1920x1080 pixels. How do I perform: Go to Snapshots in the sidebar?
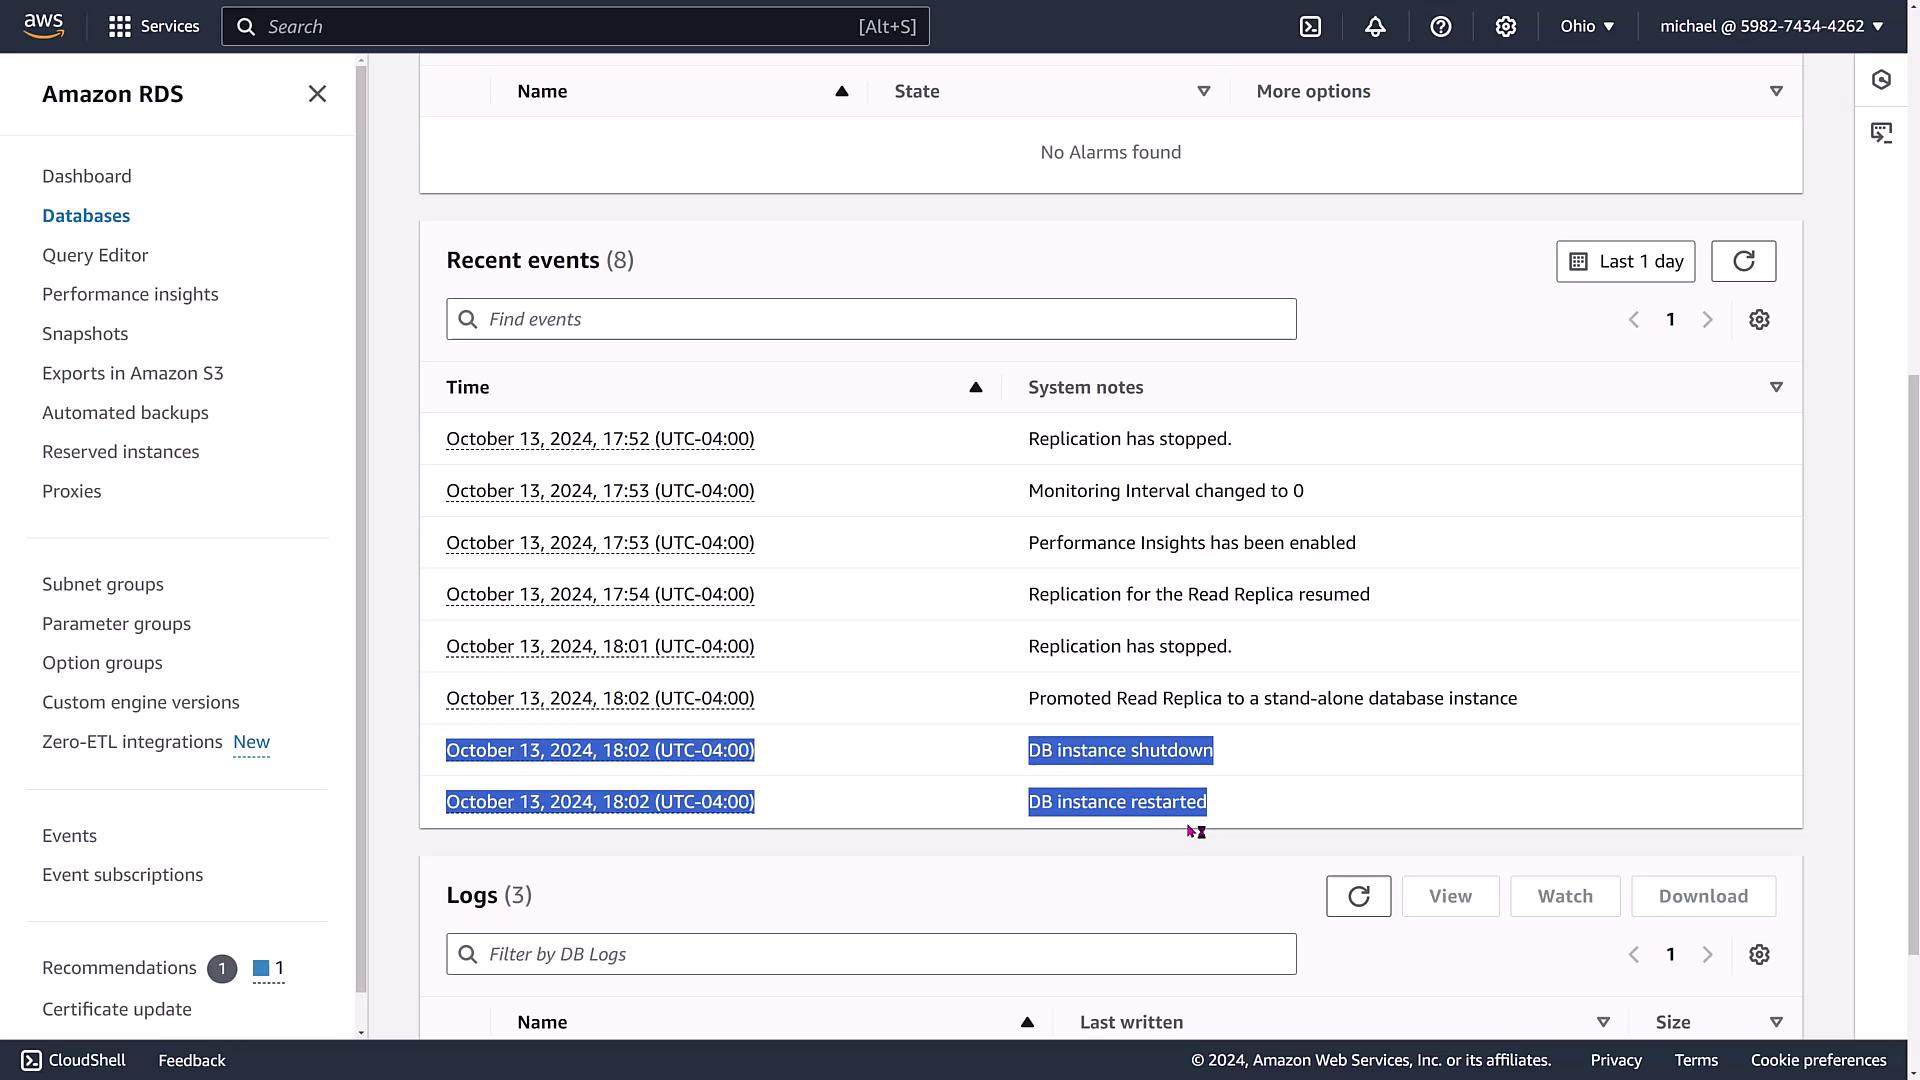coord(85,333)
